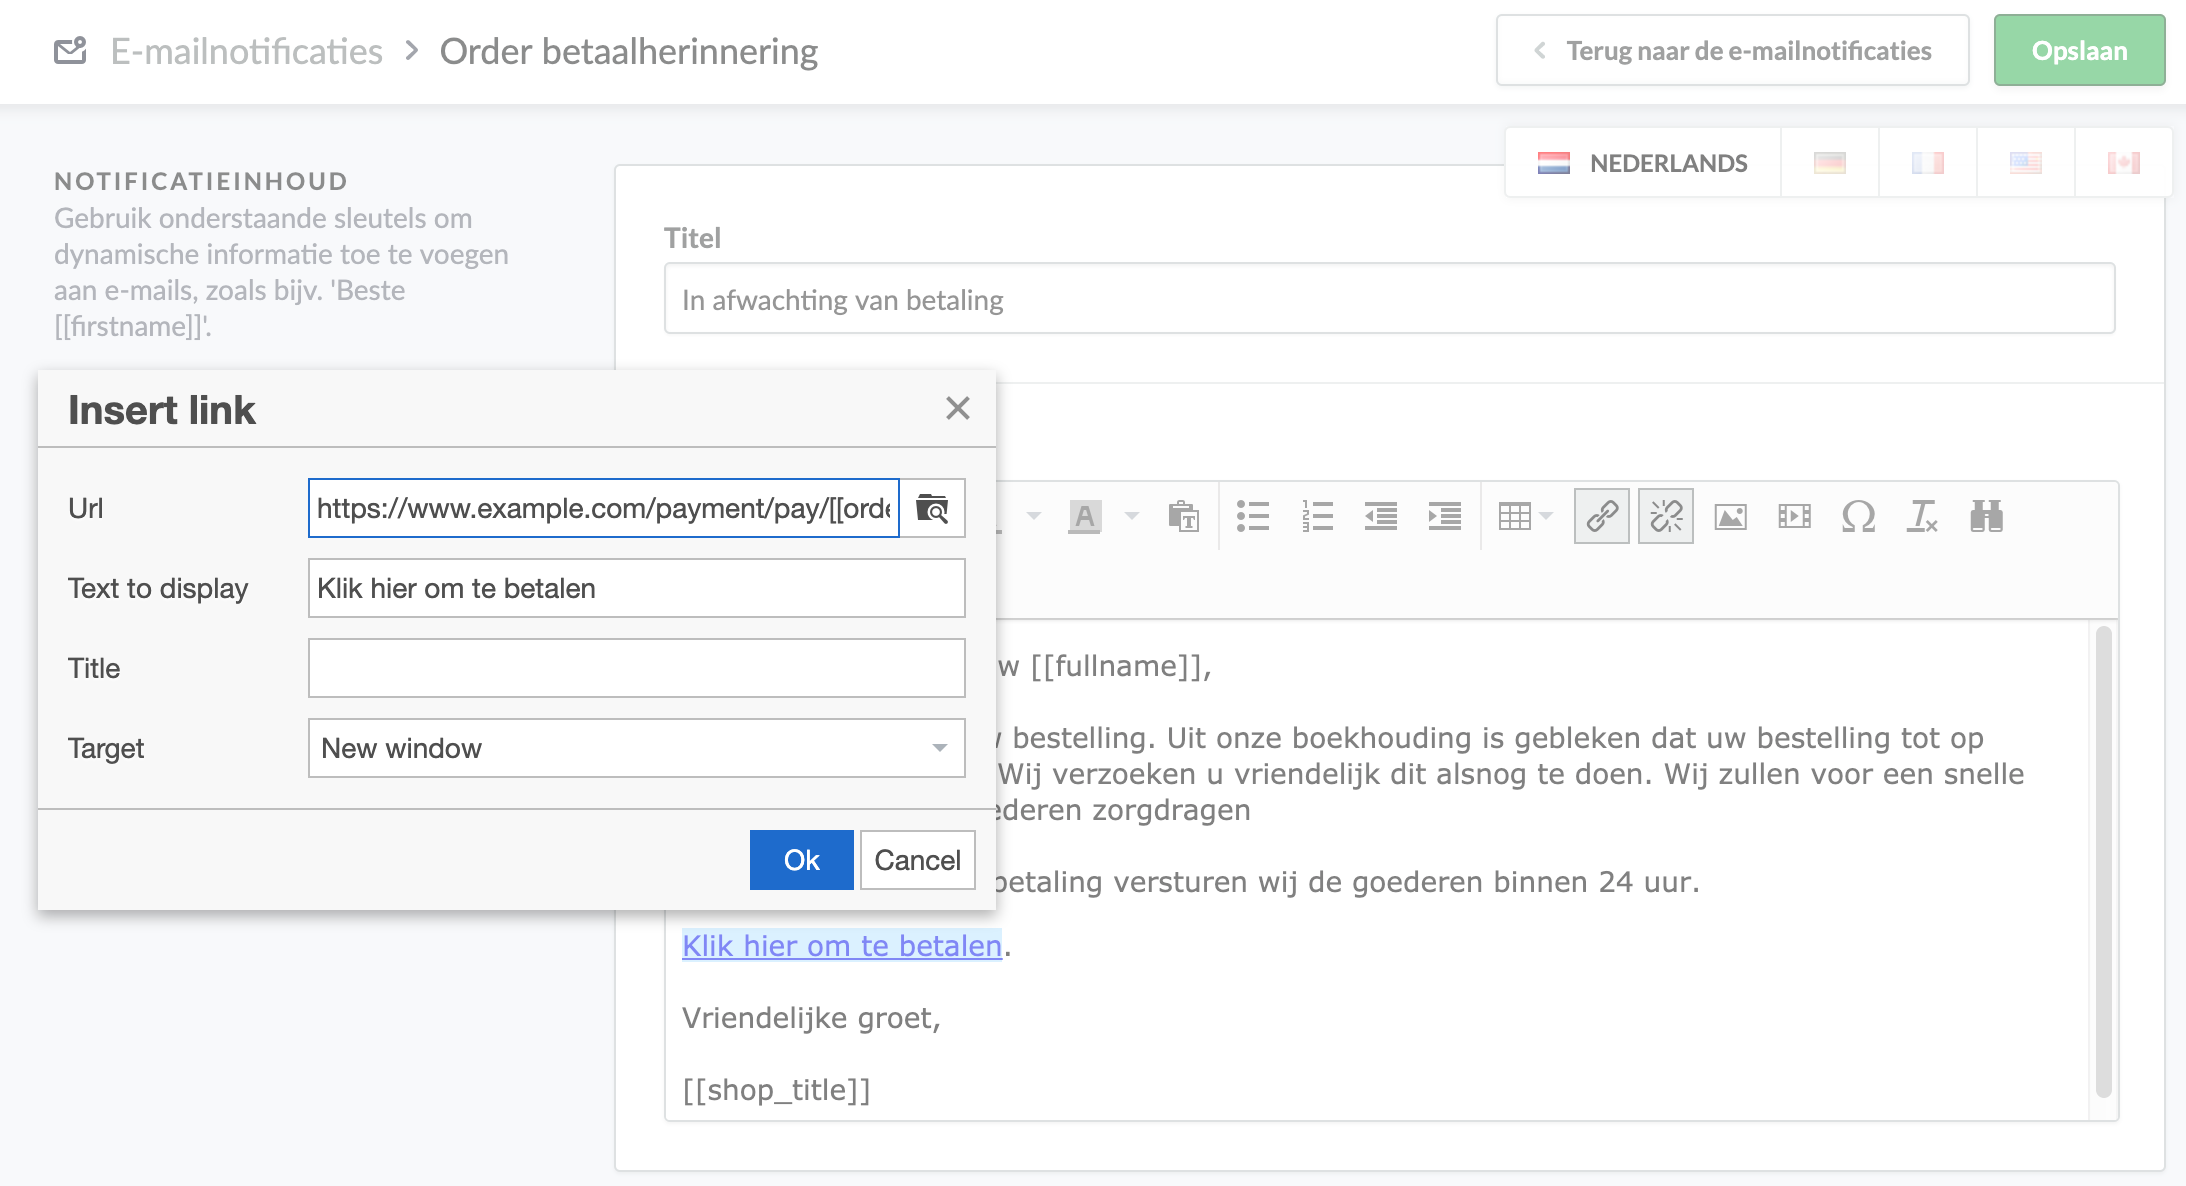Click 'Order betaalherinnering' breadcrumb title
Viewport: 2186px width, 1186px height.
[629, 51]
